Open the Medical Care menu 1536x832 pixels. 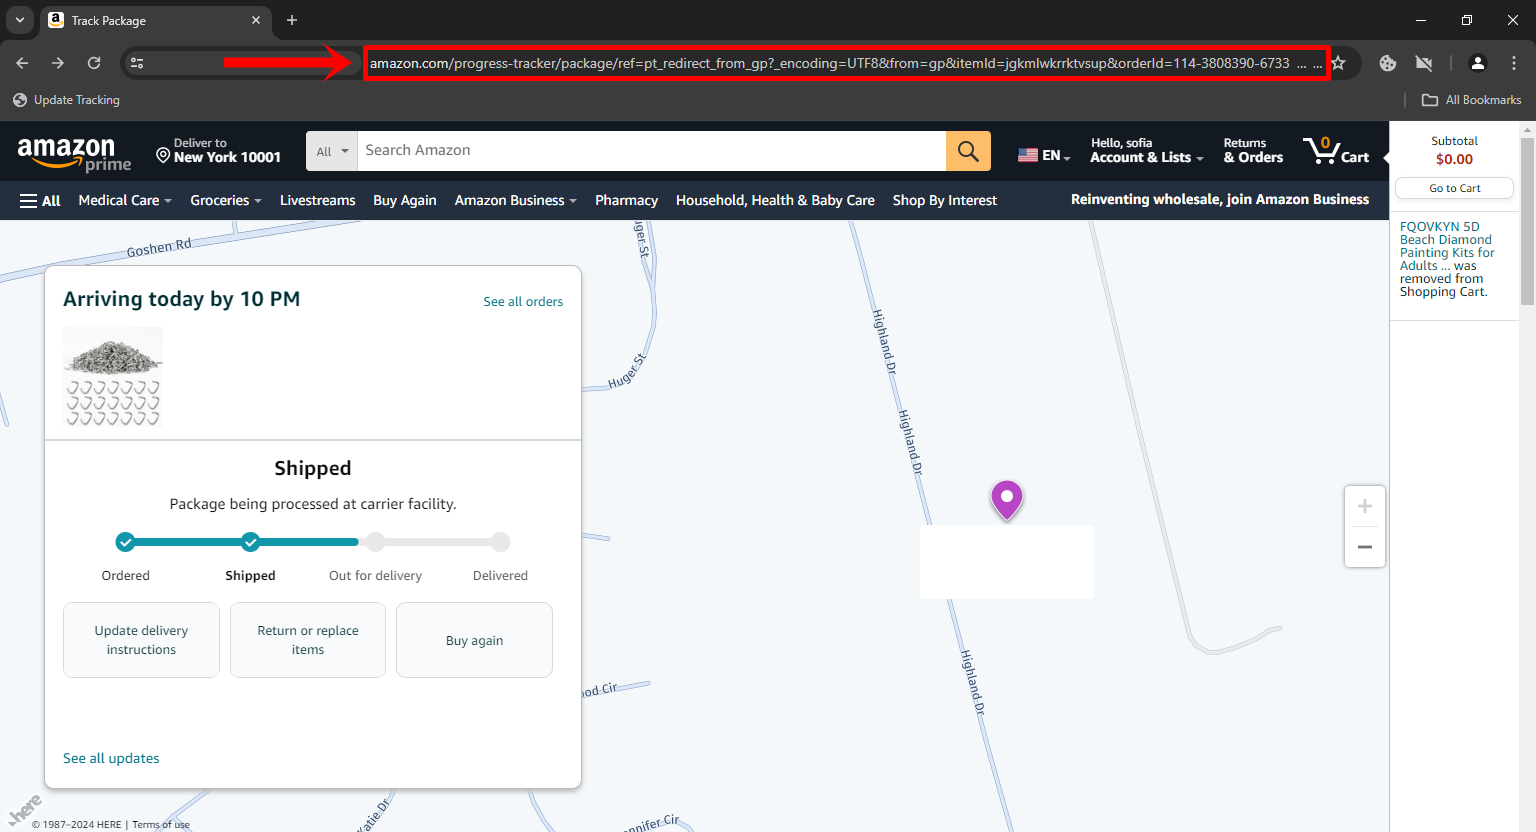tap(125, 201)
